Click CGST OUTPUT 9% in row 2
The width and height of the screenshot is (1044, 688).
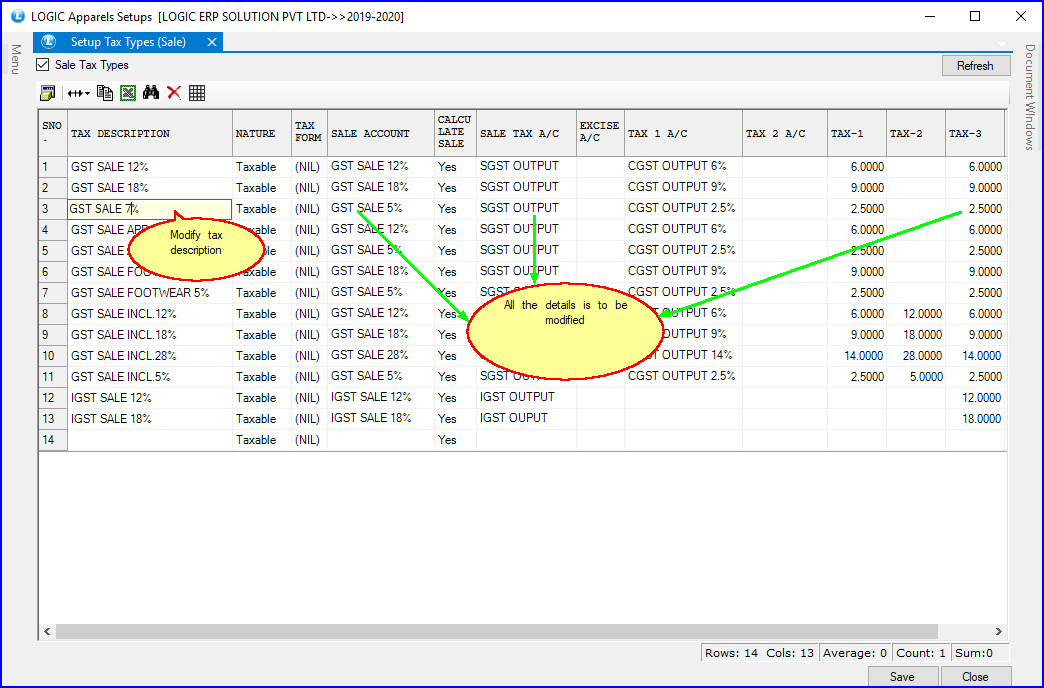click(x=683, y=187)
